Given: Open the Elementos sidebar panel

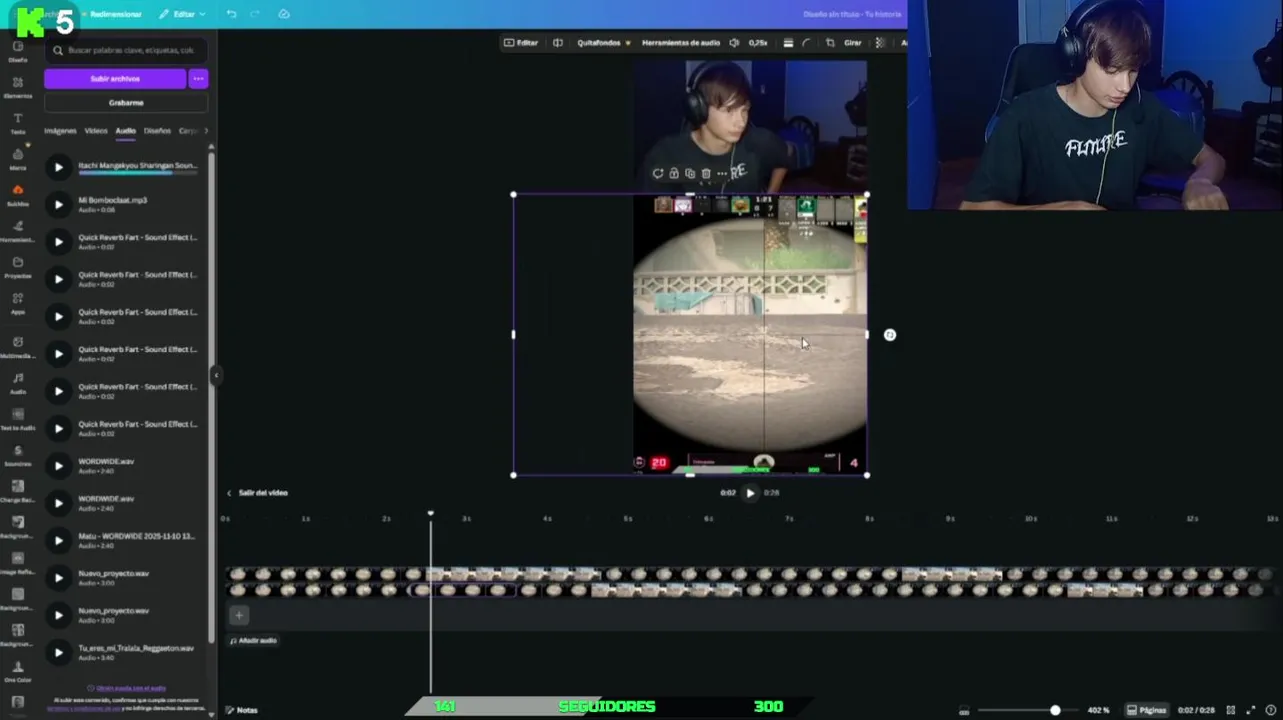Looking at the screenshot, I should pos(17,87).
